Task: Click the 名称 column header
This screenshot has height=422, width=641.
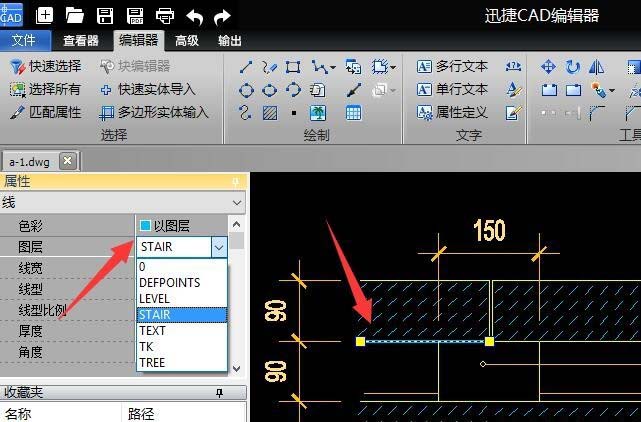Action: click(x=61, y=413)
